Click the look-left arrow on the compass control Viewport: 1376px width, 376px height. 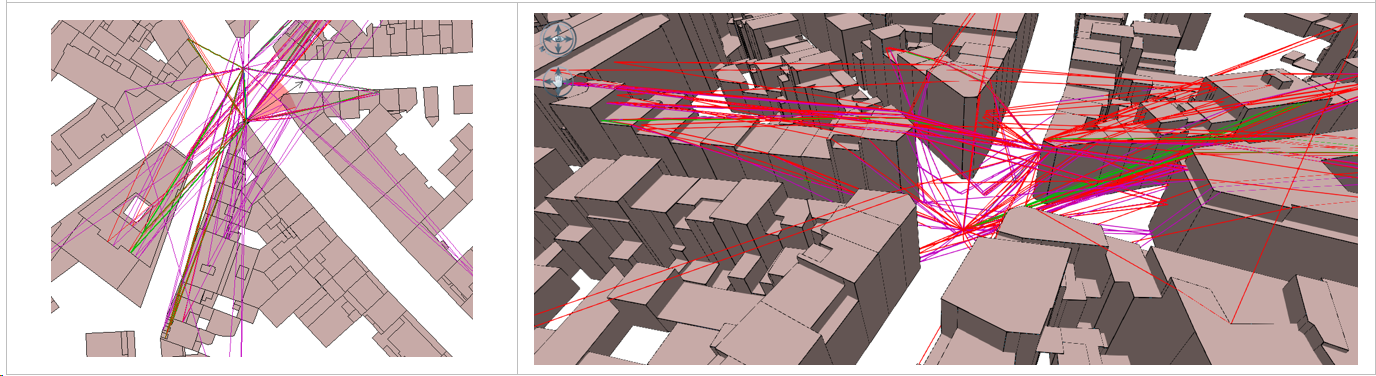pos(548,38)
